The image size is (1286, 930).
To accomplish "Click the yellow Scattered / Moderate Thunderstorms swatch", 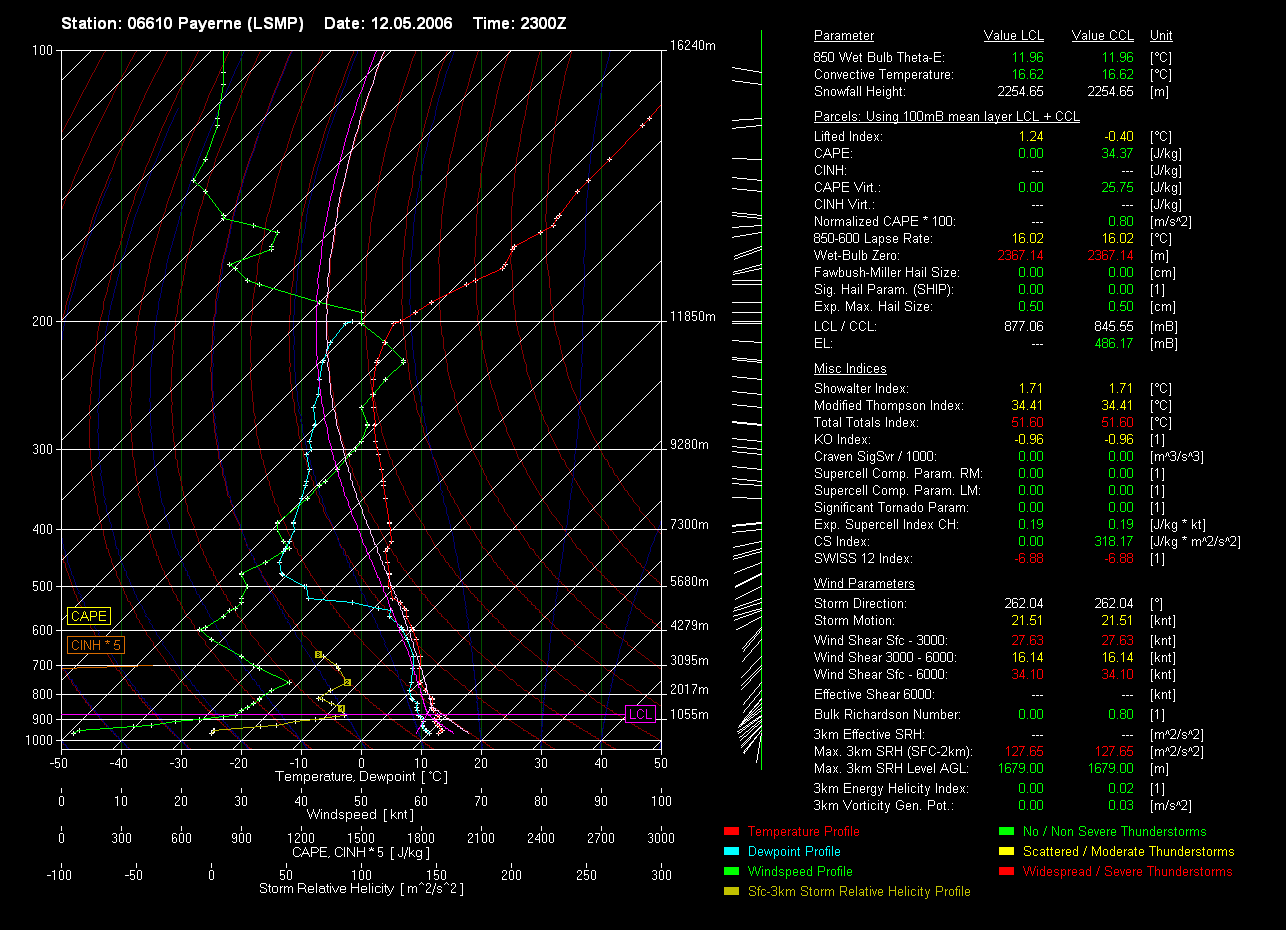I will 1006,851.
